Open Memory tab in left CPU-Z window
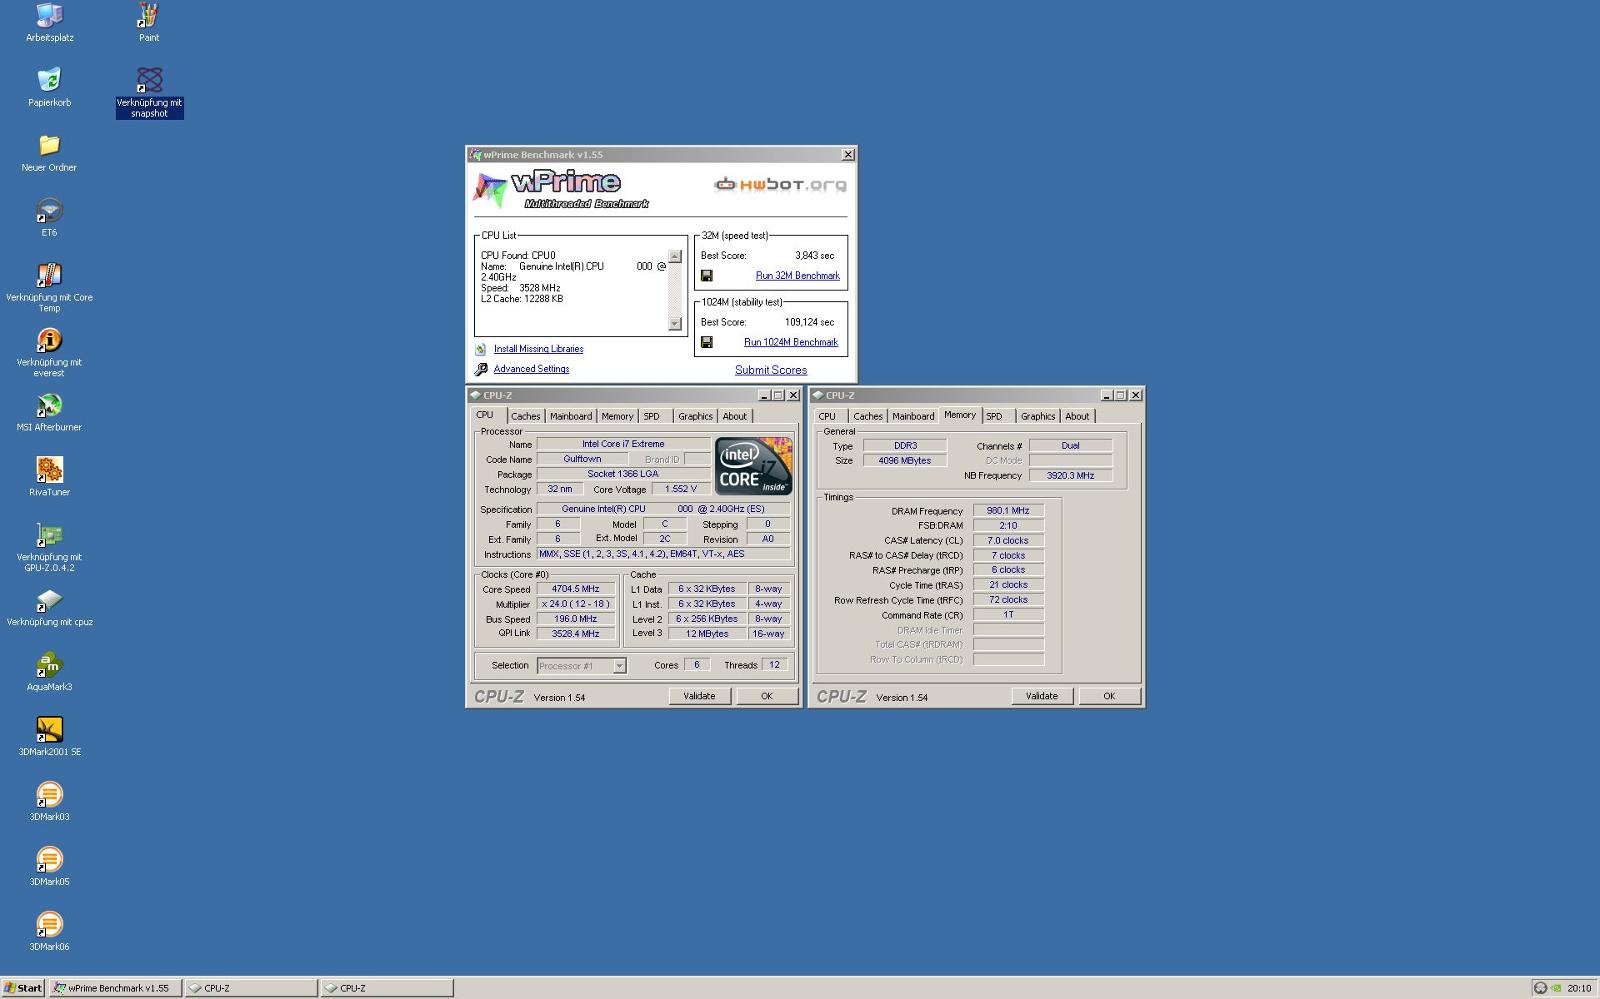The width and height of the screenshot is (1600, 999). (617, 417)
